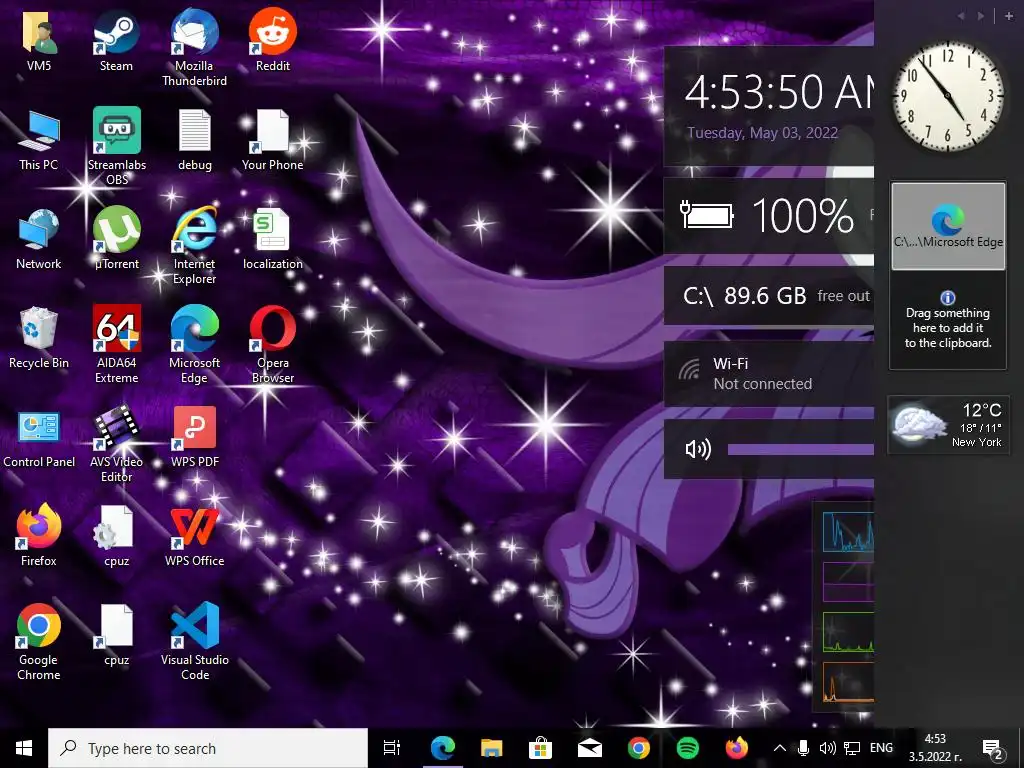Open Task View on the taskbar
The height and width of the screenshot is (768, 1024).
point(392,748)
